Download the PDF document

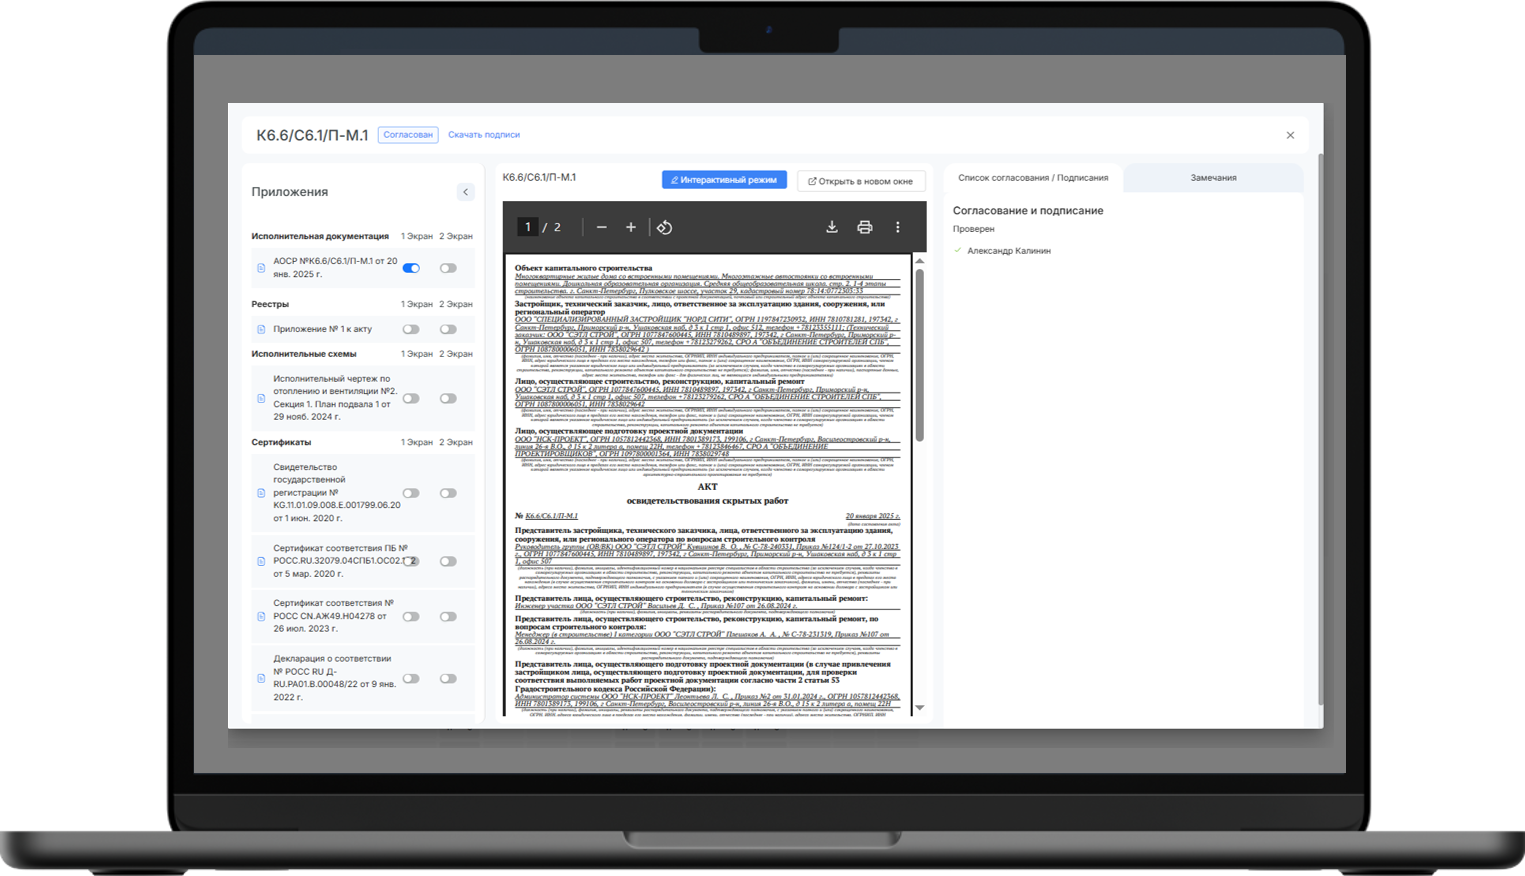point(831,227)
